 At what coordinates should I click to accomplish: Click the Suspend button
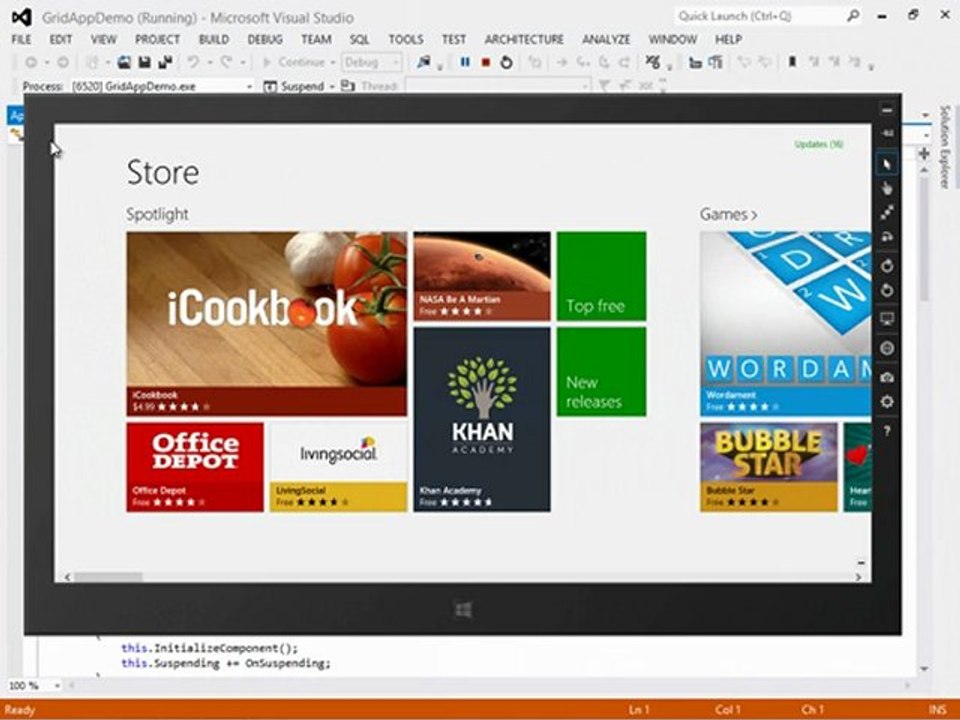point(294,86)
